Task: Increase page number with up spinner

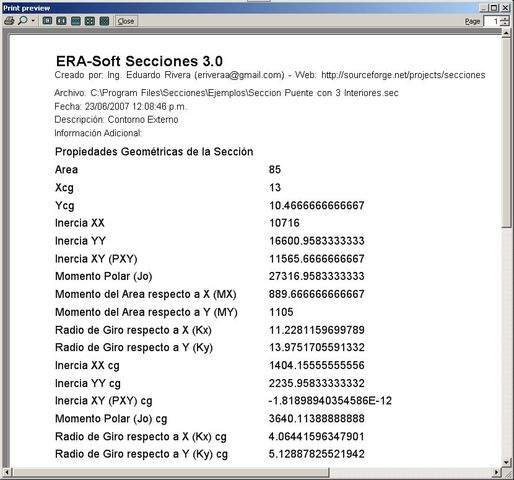Action: pyautogui.click(x=505, y=19)
